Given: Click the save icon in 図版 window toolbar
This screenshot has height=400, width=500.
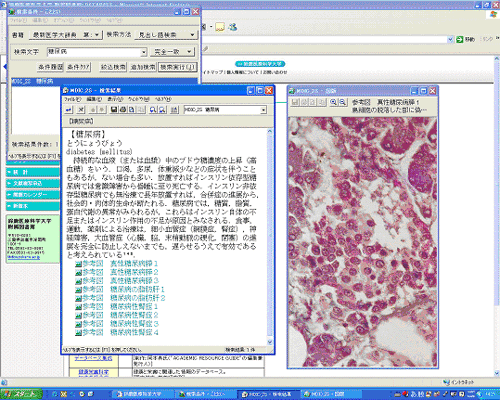Looking at the screenshot, I should [x=295, y=102].
